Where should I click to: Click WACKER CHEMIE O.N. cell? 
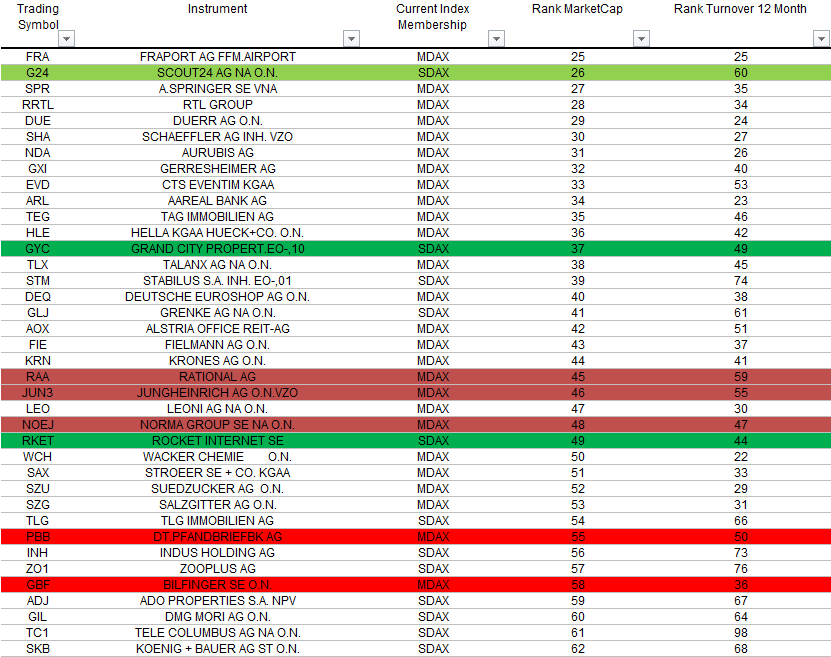click(217, 457)
